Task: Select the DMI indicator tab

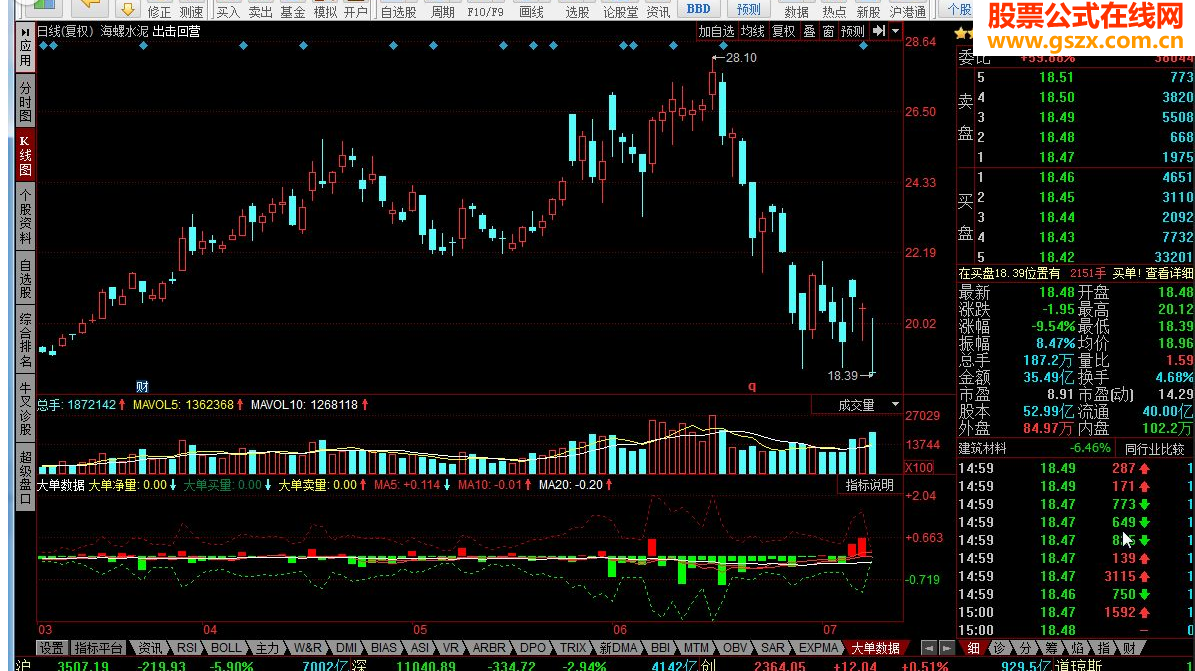Action: point(346,648)
